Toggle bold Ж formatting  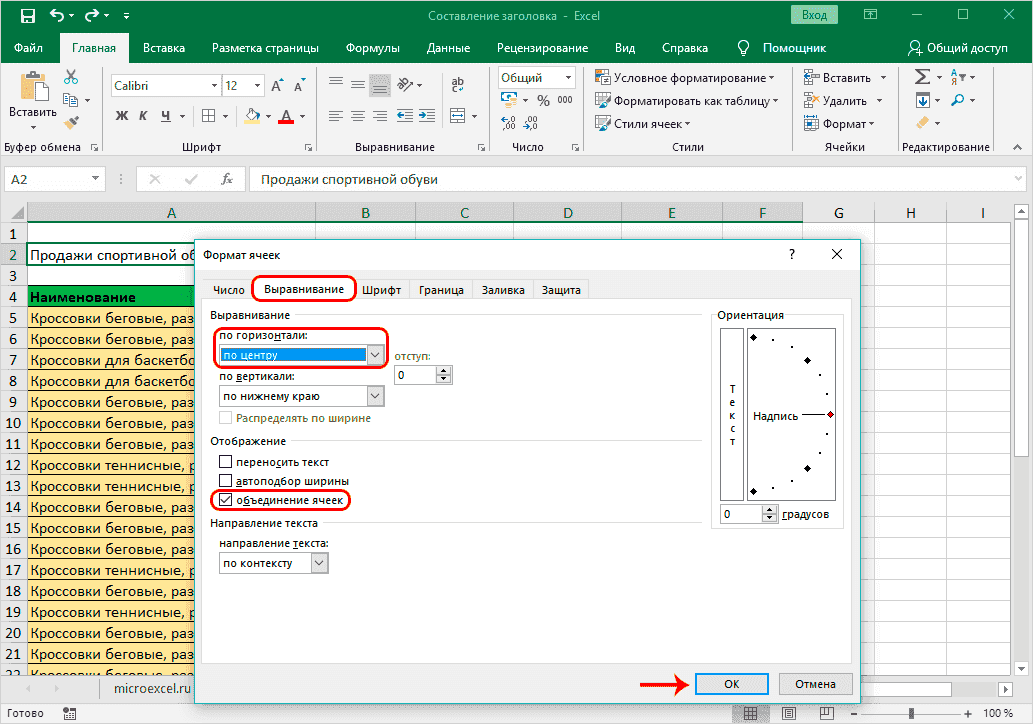point(122,116)
